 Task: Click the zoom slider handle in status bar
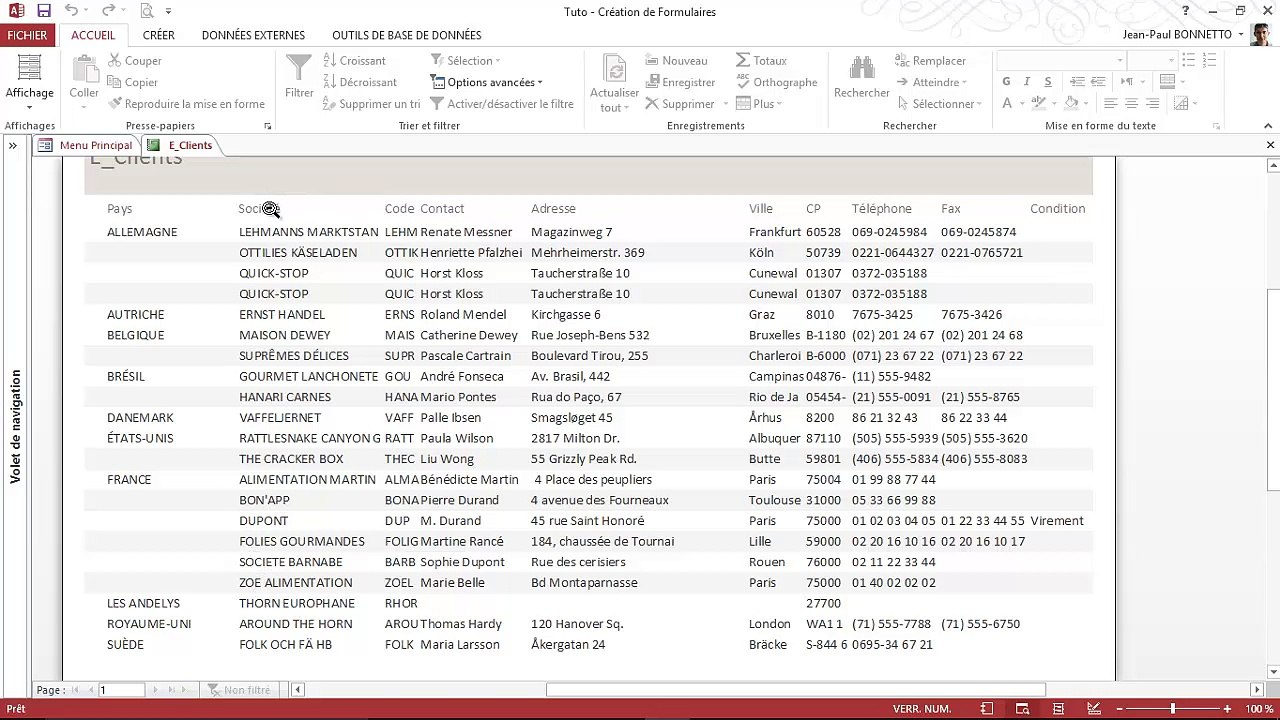tap(1173, 709)
